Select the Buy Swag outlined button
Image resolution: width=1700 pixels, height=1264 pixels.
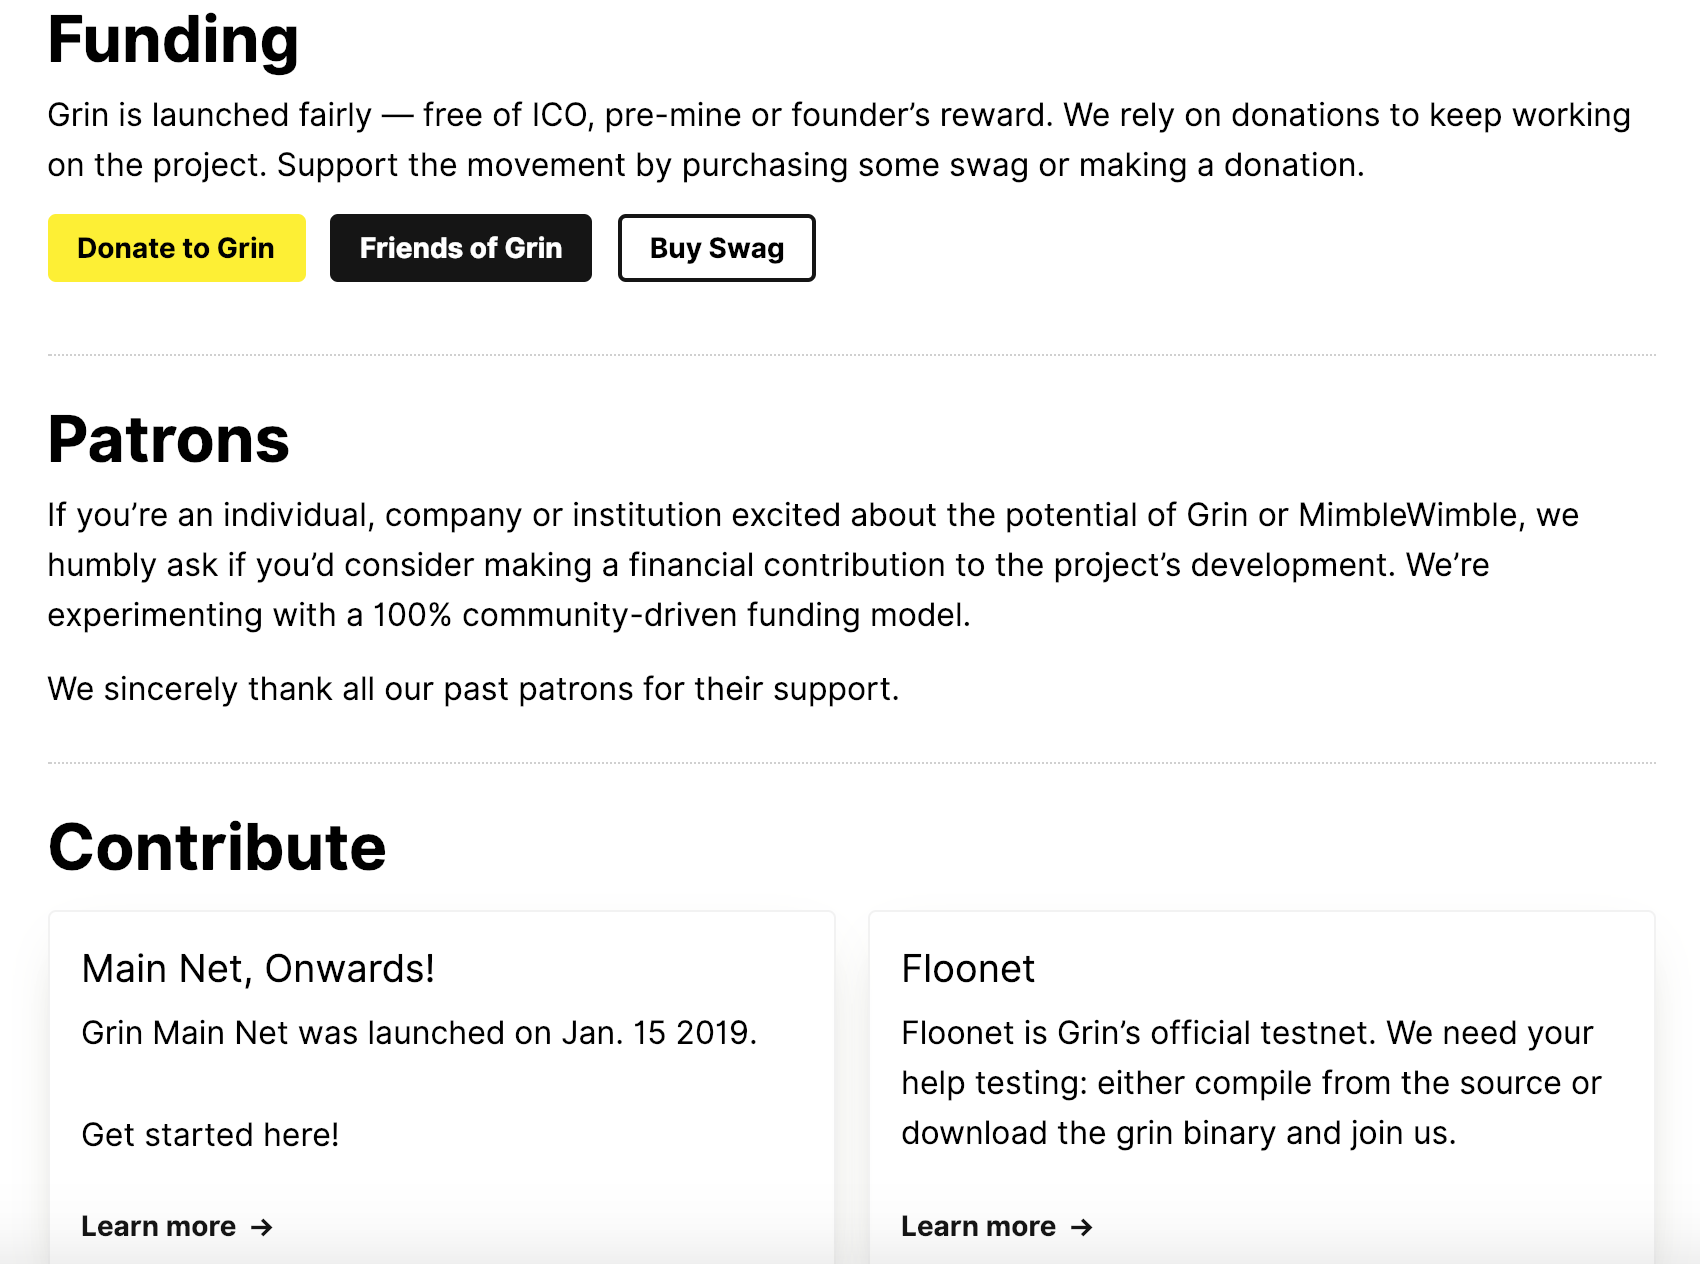click(717, 248)
